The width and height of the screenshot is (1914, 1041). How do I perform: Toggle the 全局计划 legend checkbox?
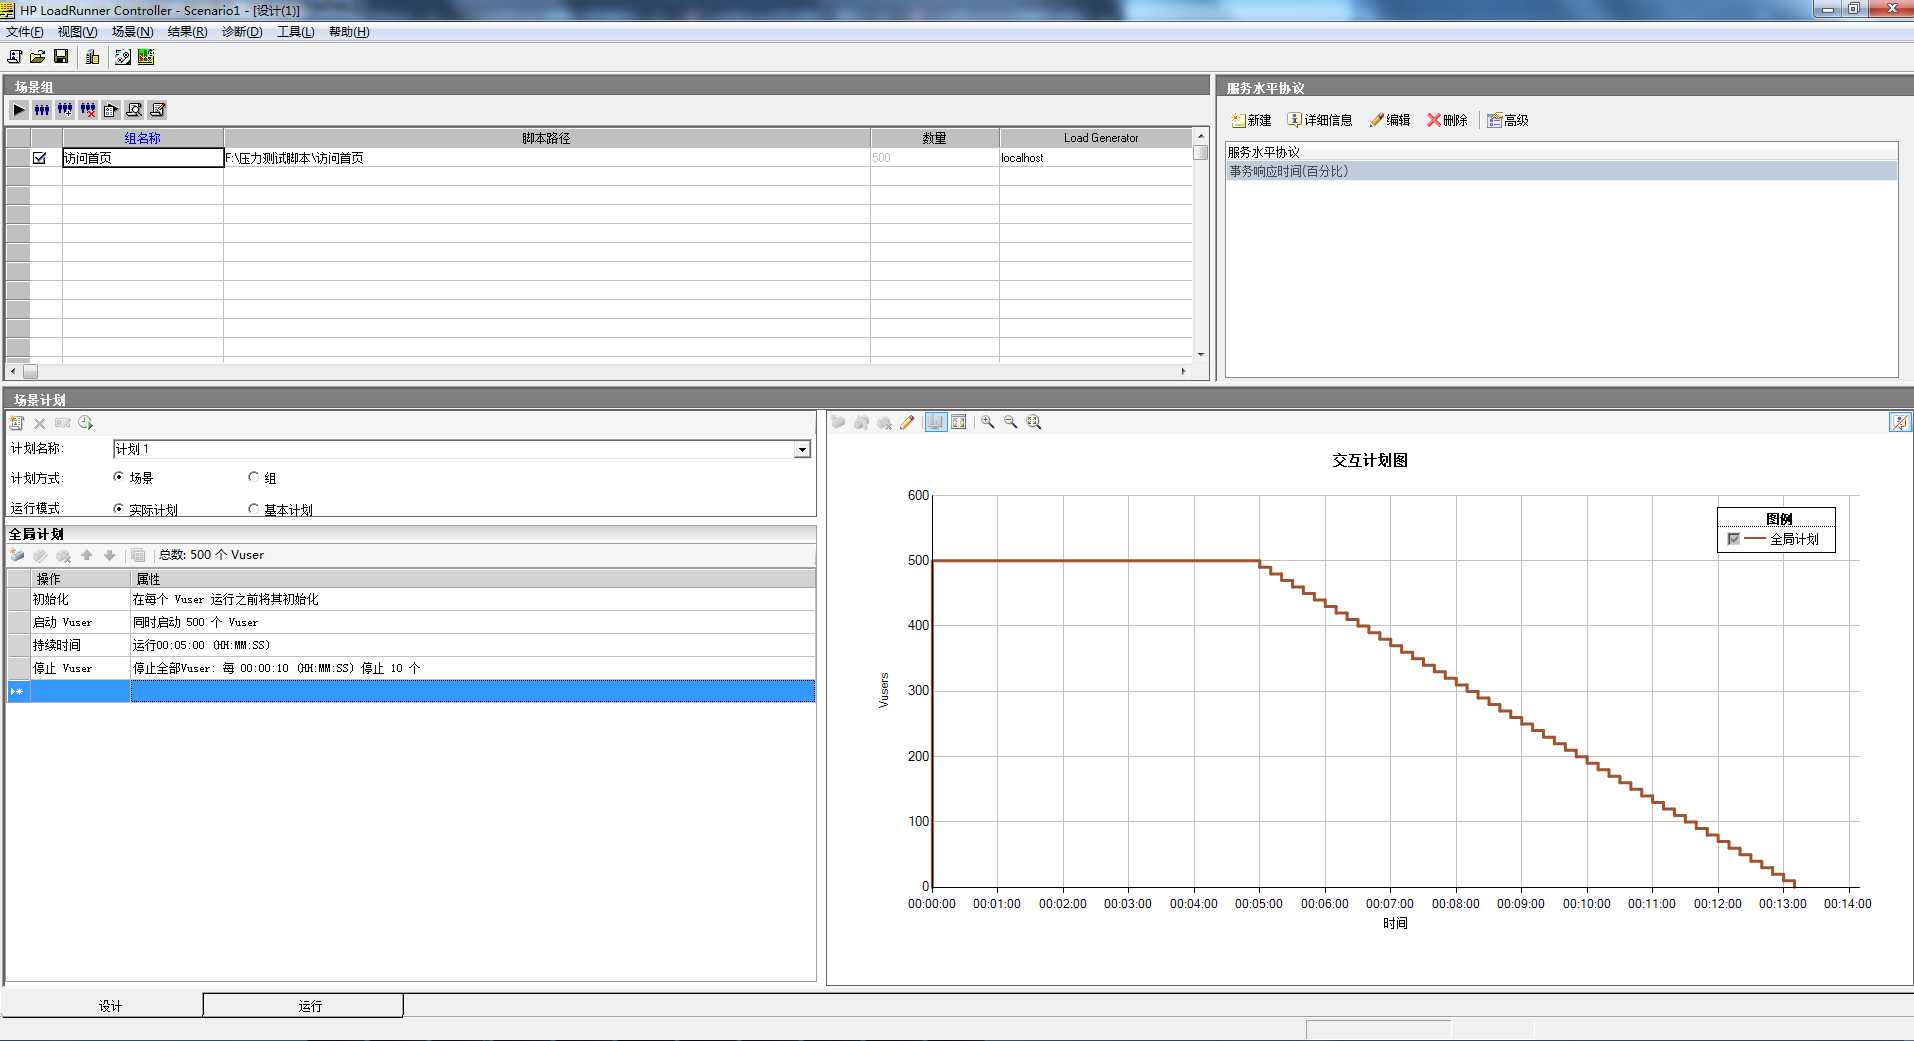(1734, 539)
